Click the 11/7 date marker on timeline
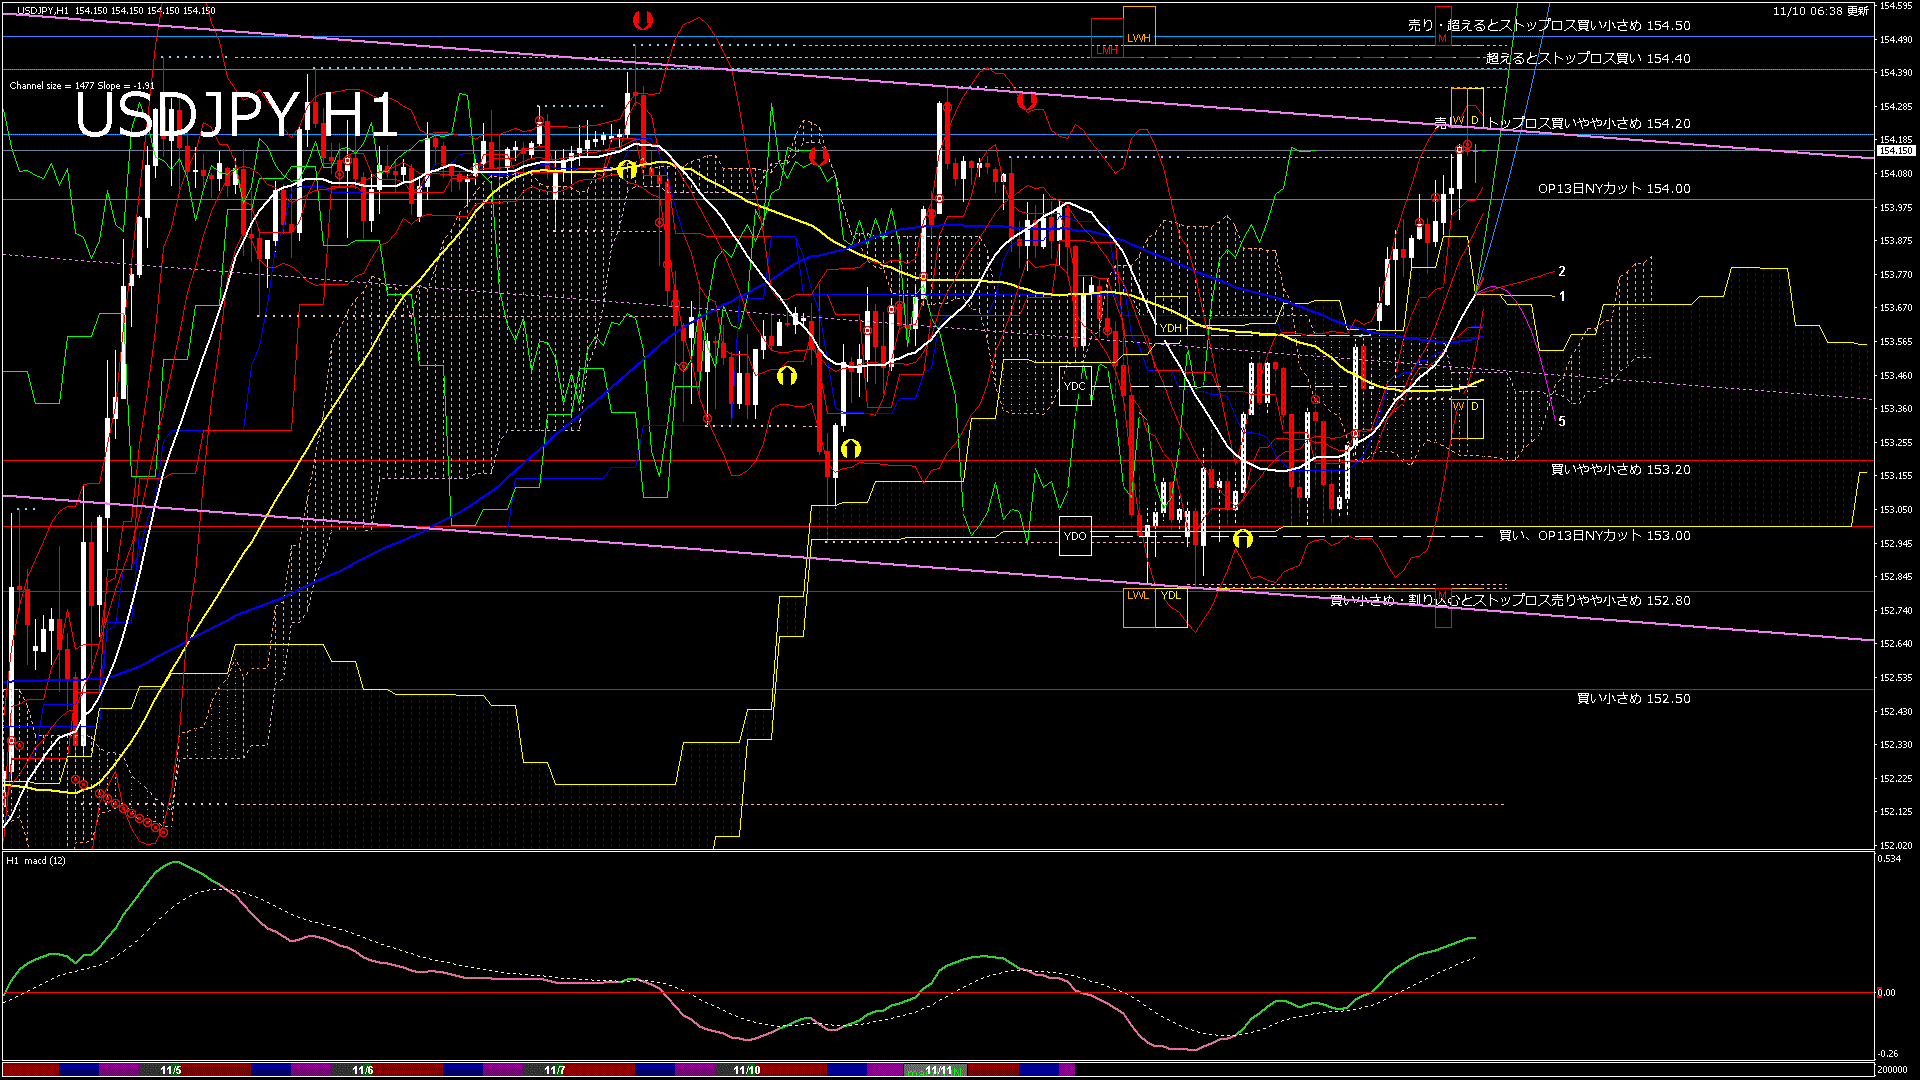 click(x=555, y=1070)
